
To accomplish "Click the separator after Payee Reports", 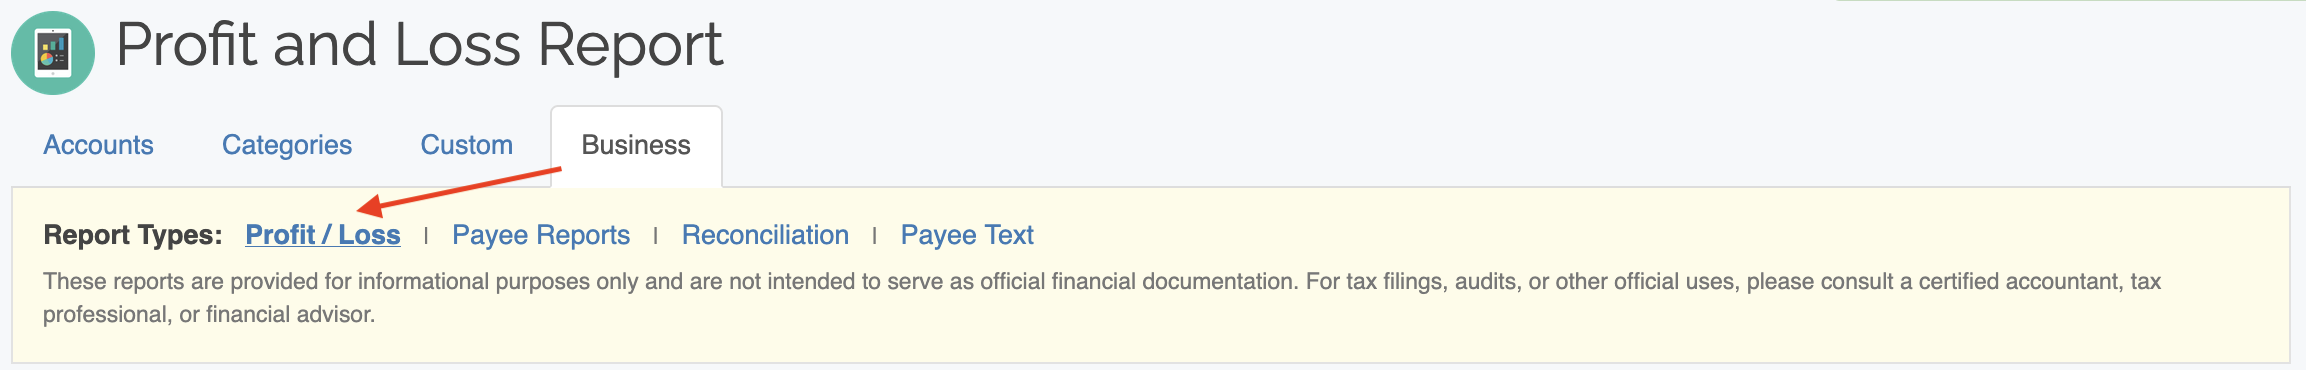I will pos(655,236).
